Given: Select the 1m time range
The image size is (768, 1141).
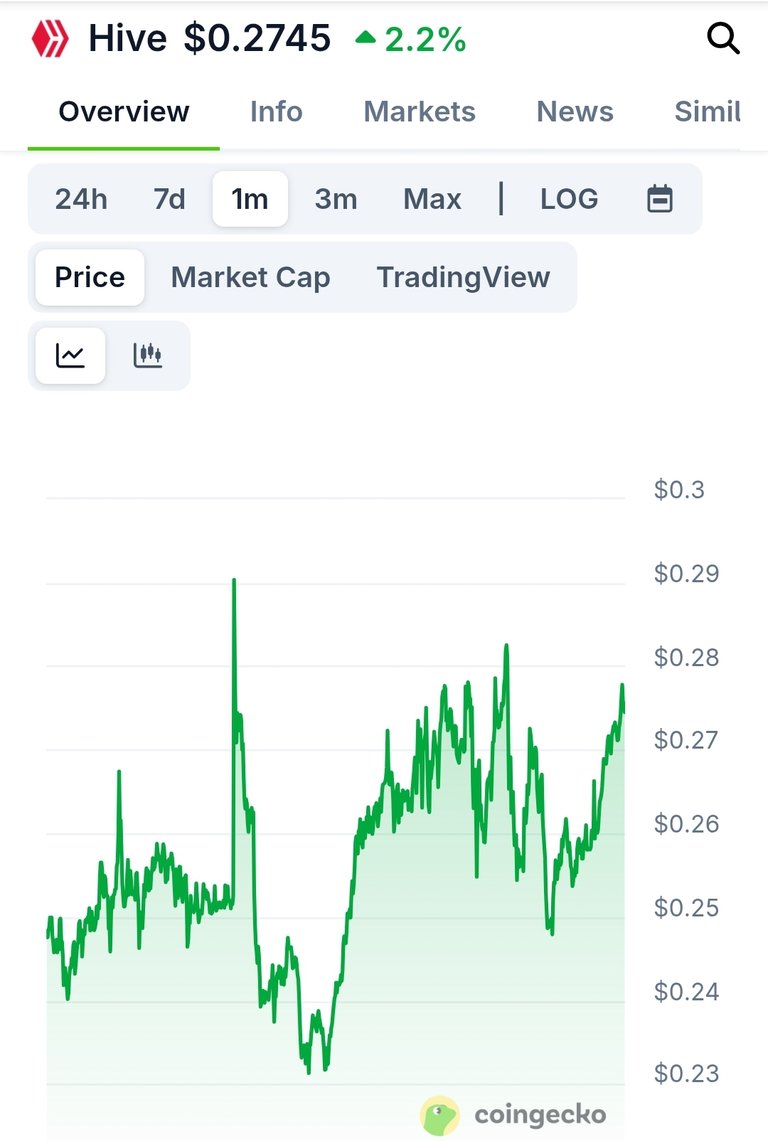Looking at the screenshot, I should [250, 199].
